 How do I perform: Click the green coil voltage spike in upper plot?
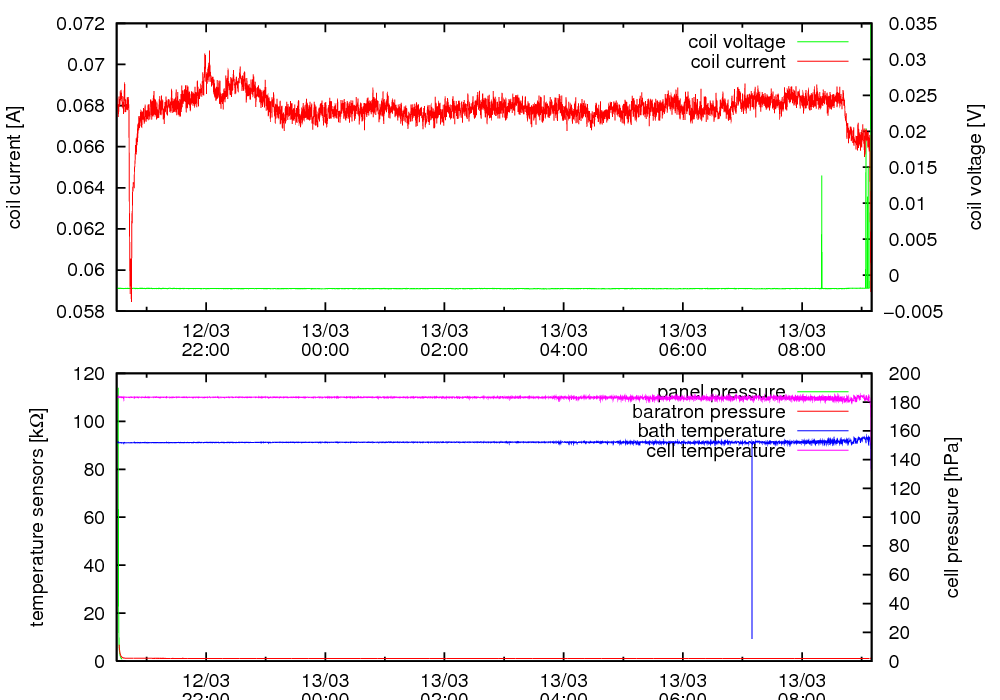(x=822, y=230)
